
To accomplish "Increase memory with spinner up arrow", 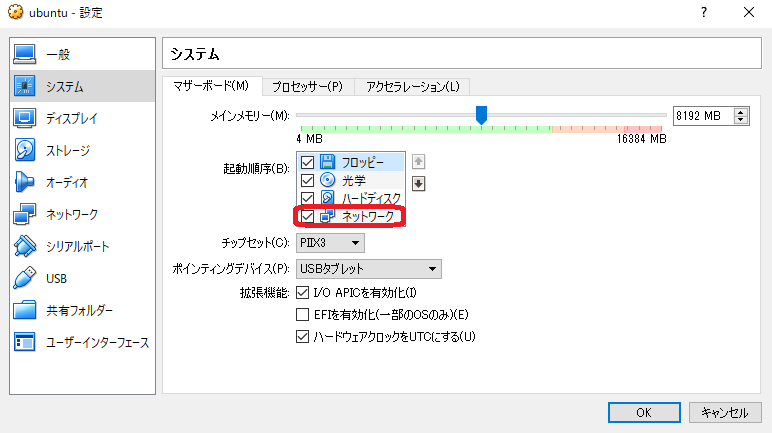I will pos(740,112).
